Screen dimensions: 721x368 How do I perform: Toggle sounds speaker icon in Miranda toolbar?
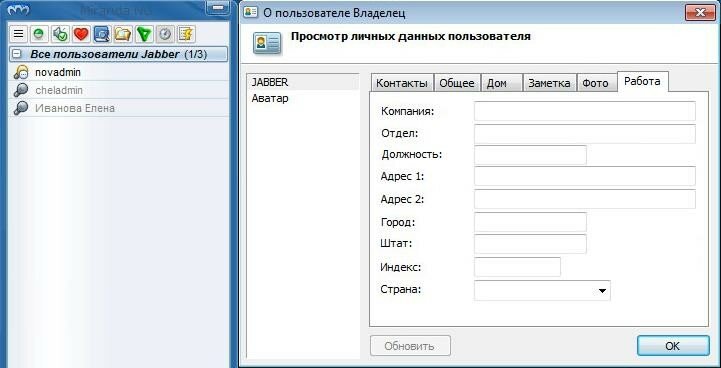pos(60,34)
